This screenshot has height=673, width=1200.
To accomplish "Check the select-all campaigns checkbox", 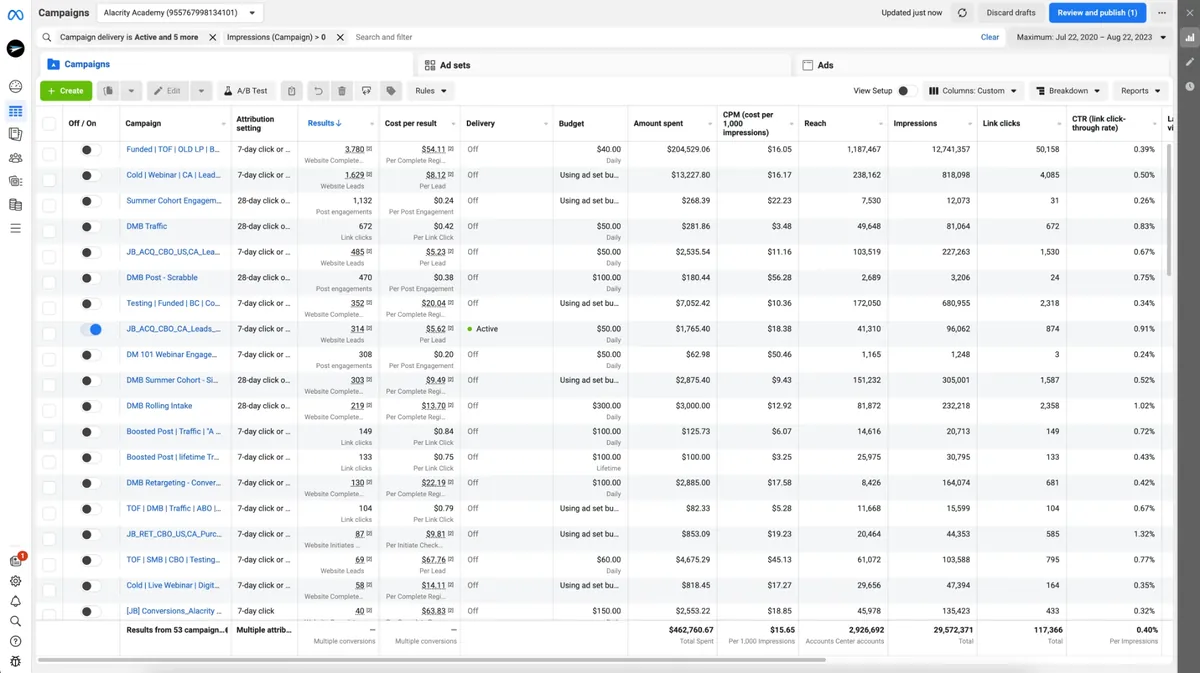I will coord(49,124).
